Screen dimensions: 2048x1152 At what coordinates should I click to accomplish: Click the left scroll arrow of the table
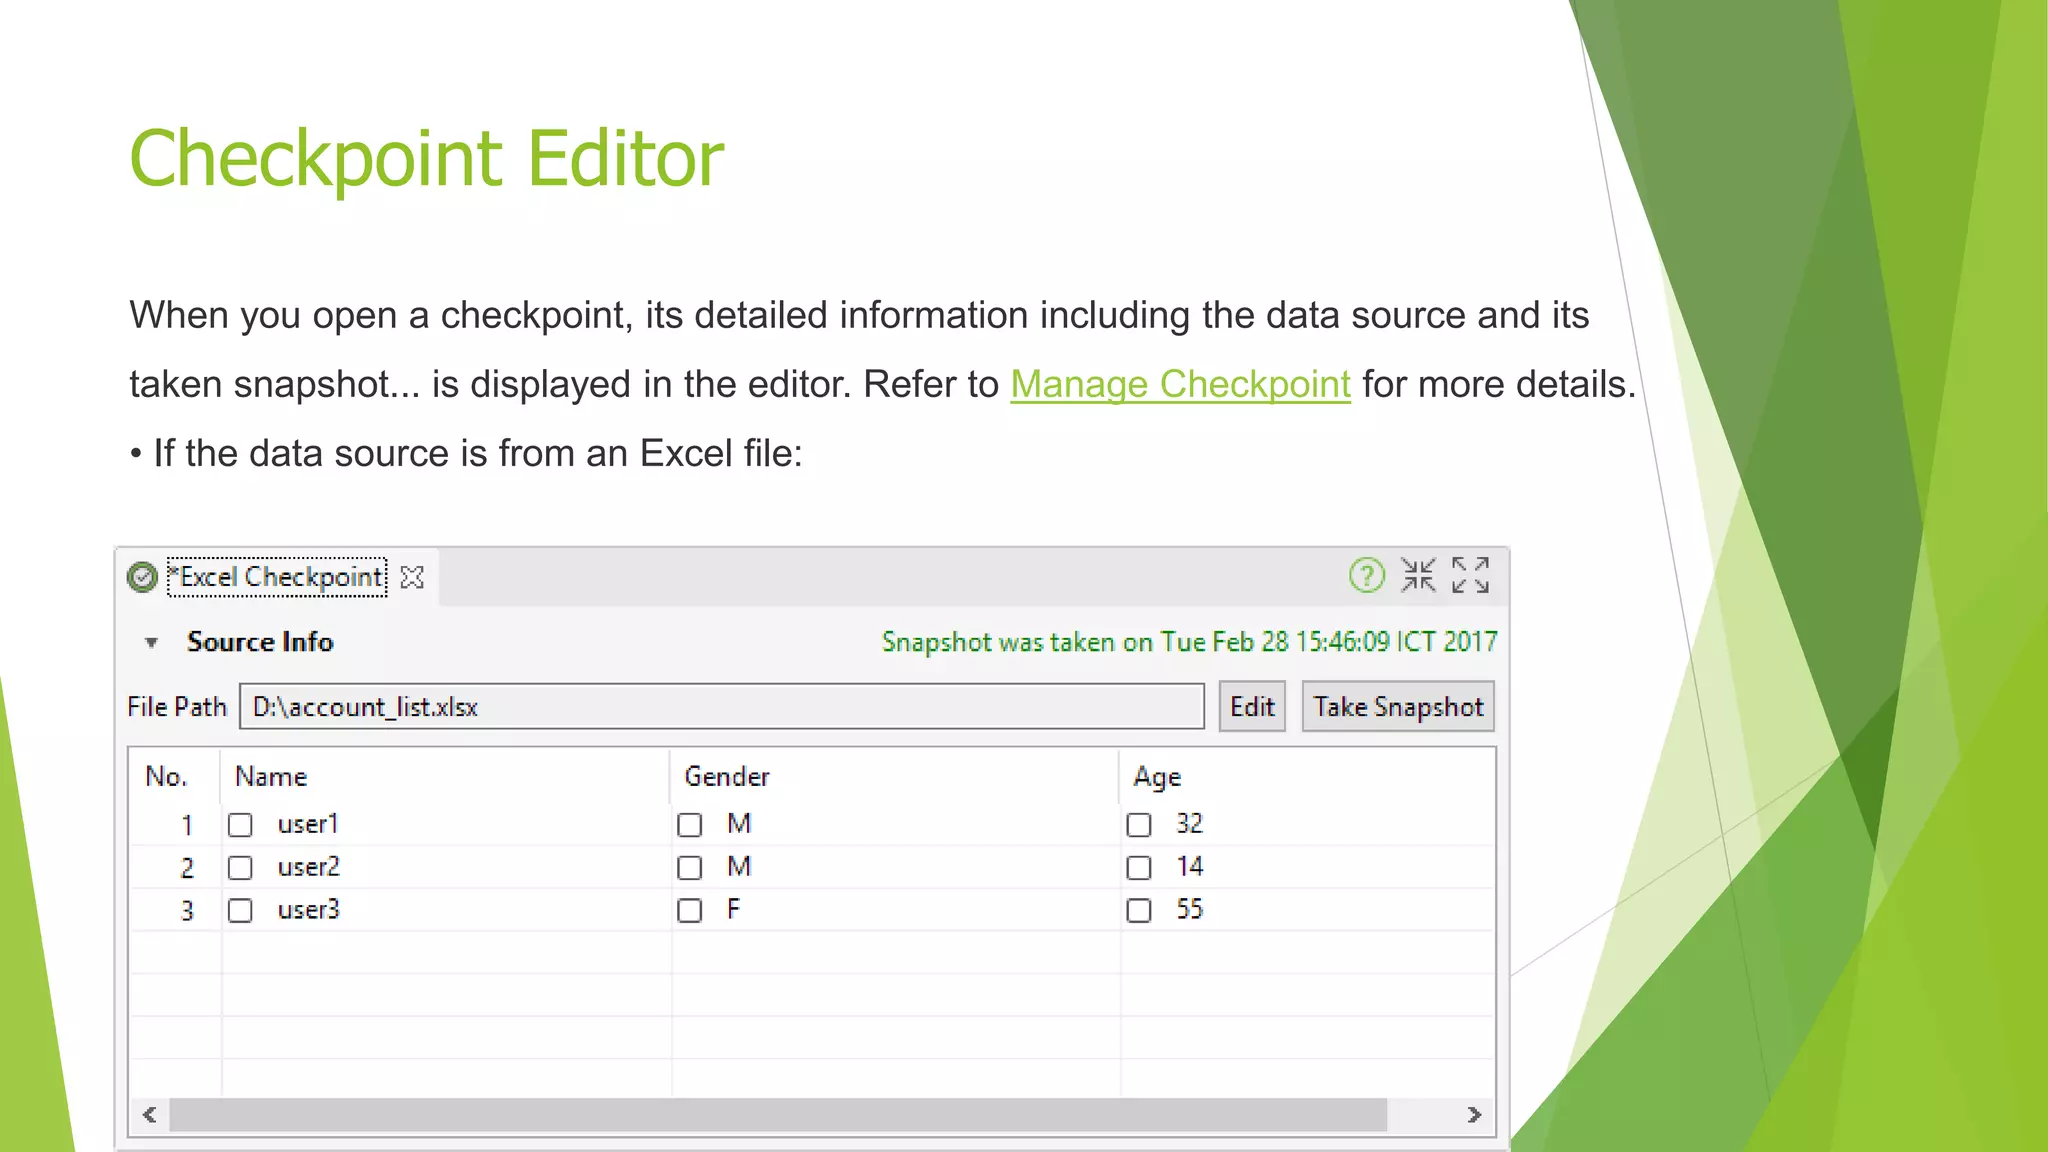(150, 1114)
